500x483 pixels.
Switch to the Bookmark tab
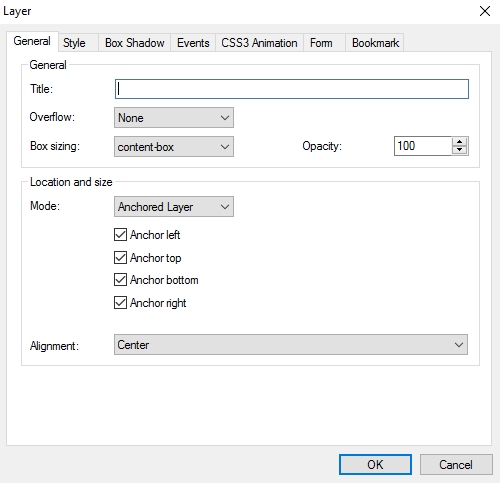(x=375, y=43)
